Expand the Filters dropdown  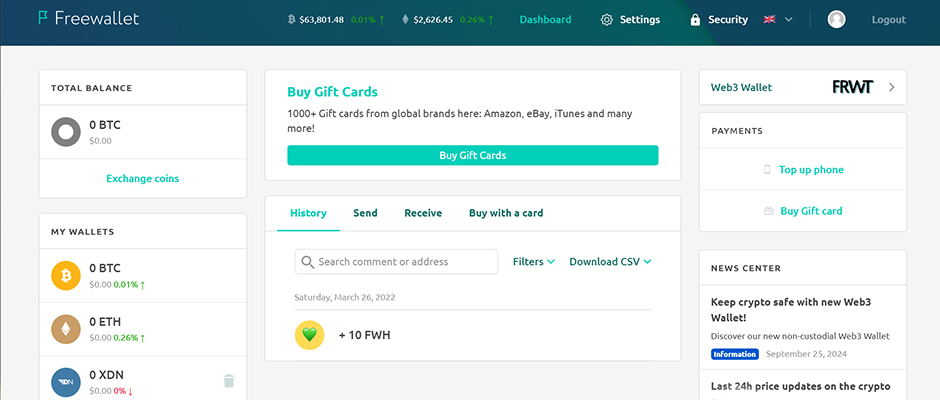[534, 262]
